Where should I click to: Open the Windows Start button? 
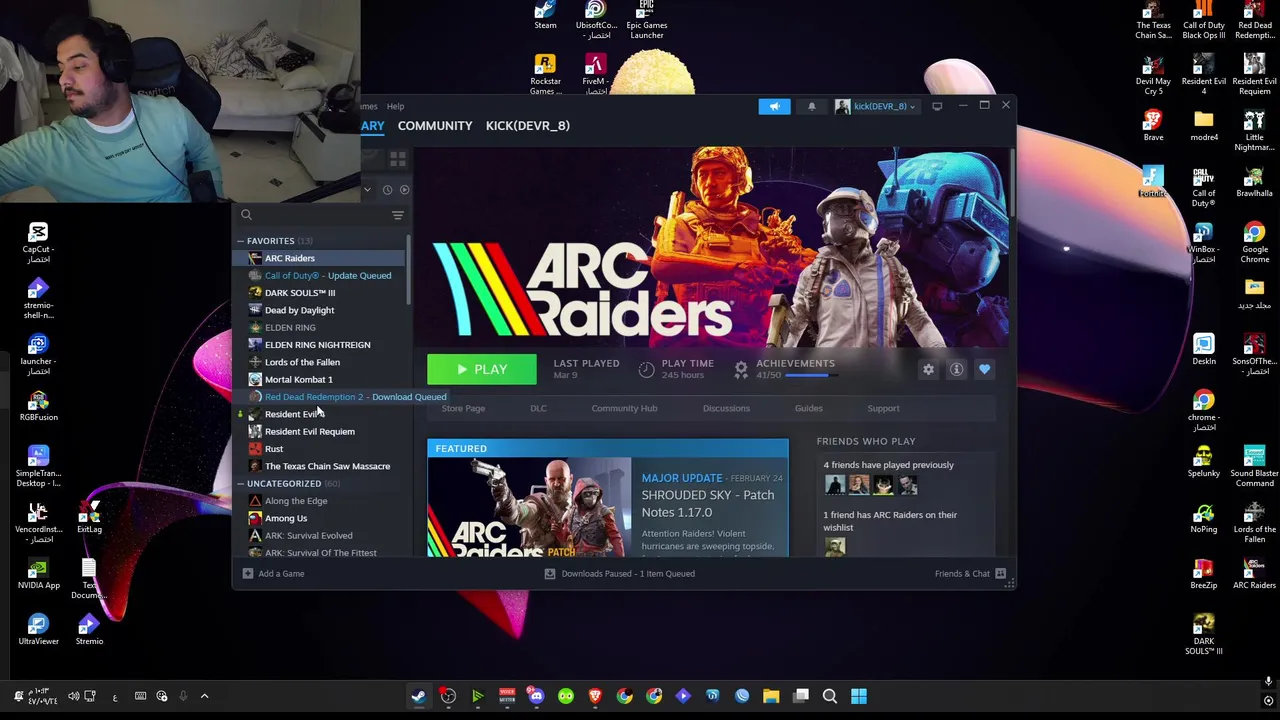[x=859, y=696]
